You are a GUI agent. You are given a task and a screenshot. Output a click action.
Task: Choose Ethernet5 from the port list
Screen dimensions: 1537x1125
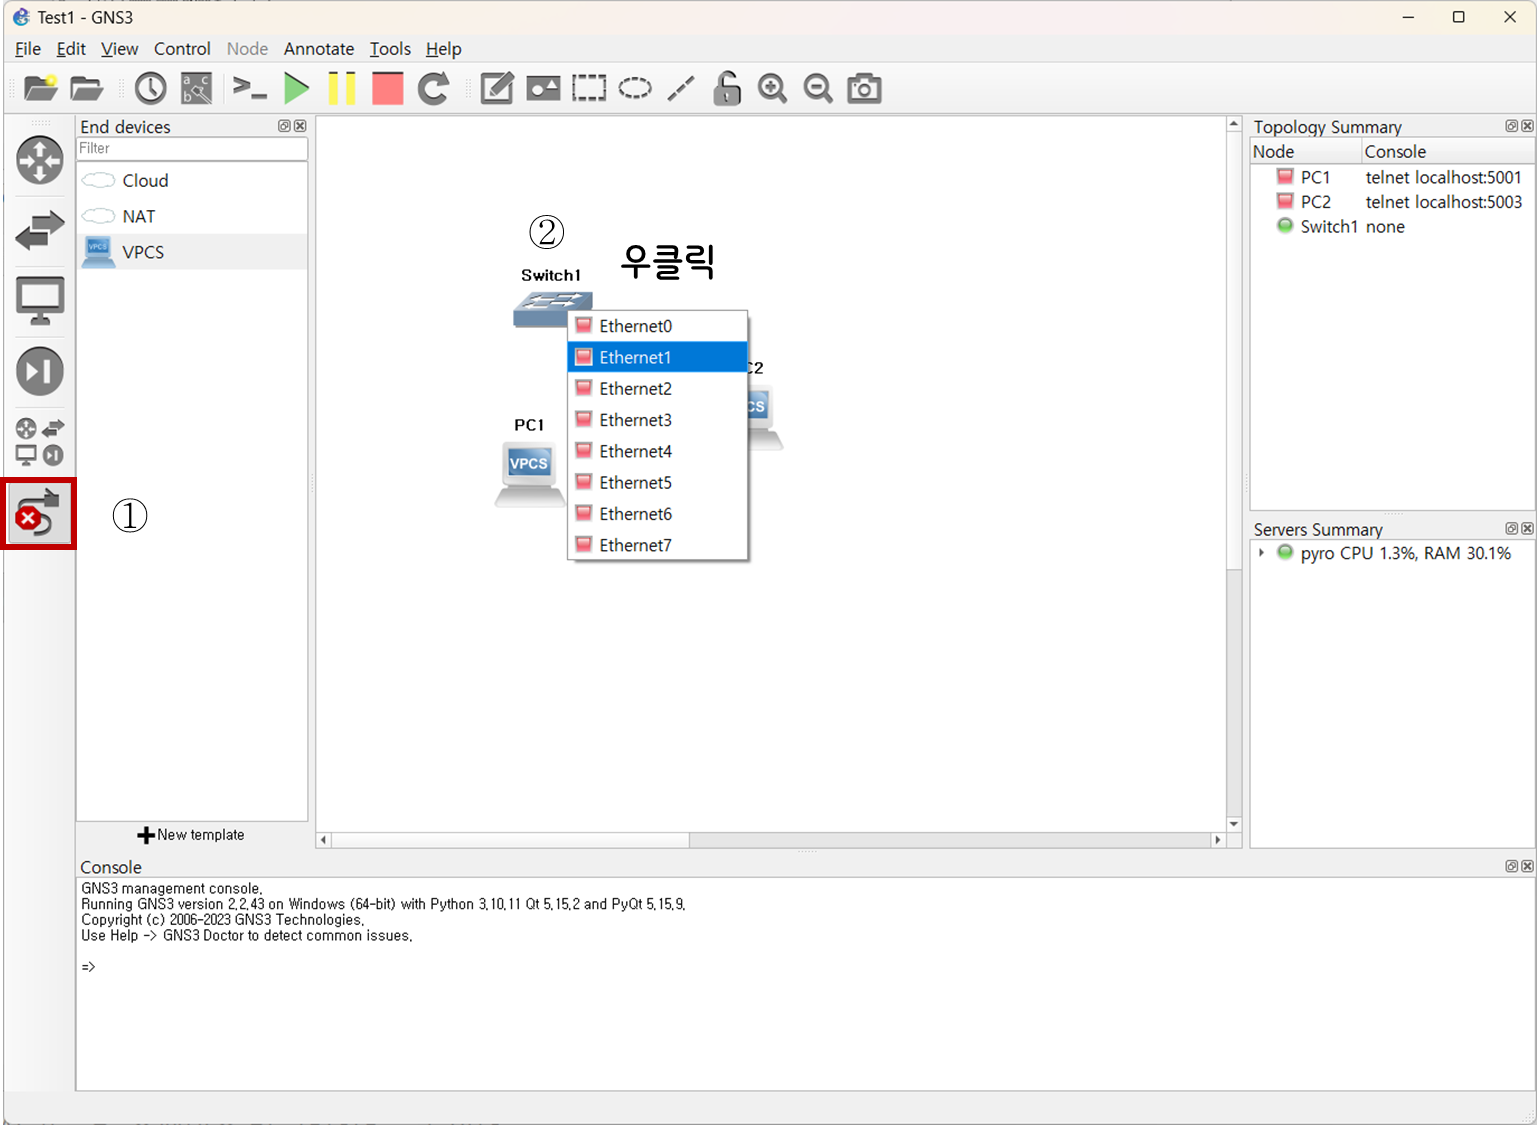[x=658, y=482]
